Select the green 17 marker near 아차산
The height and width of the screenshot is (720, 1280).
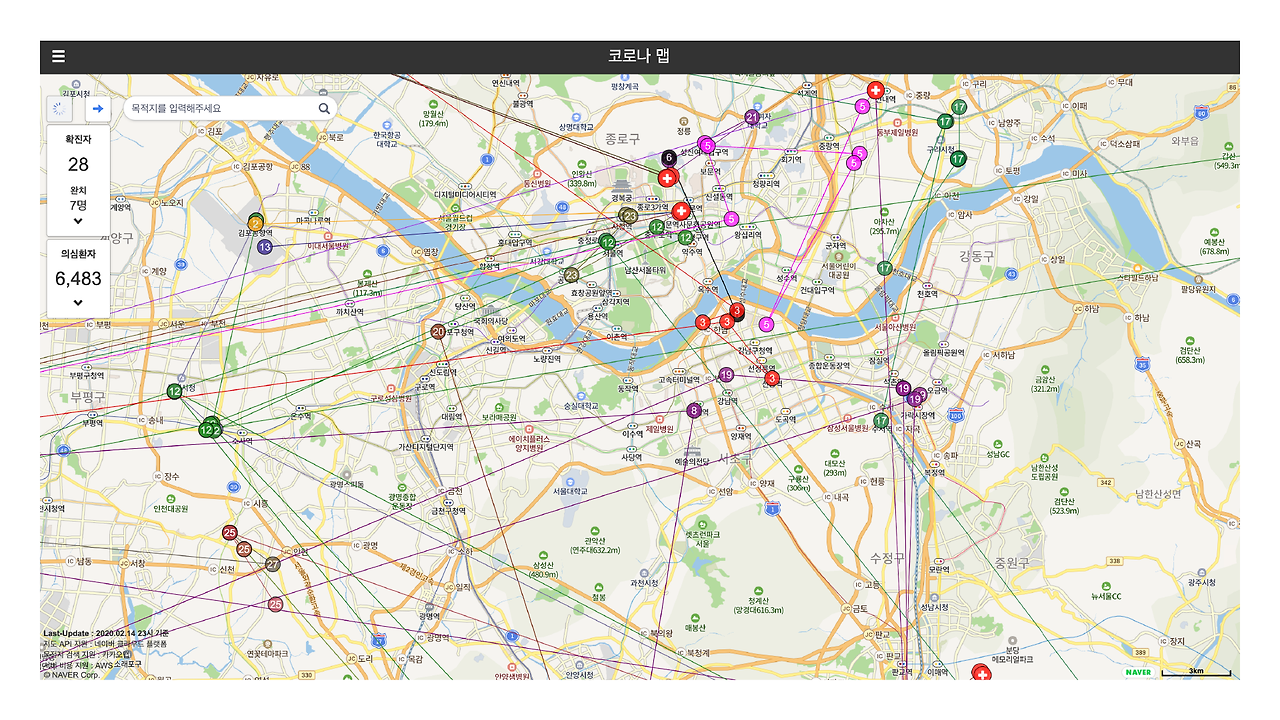(x=885, y=268)
